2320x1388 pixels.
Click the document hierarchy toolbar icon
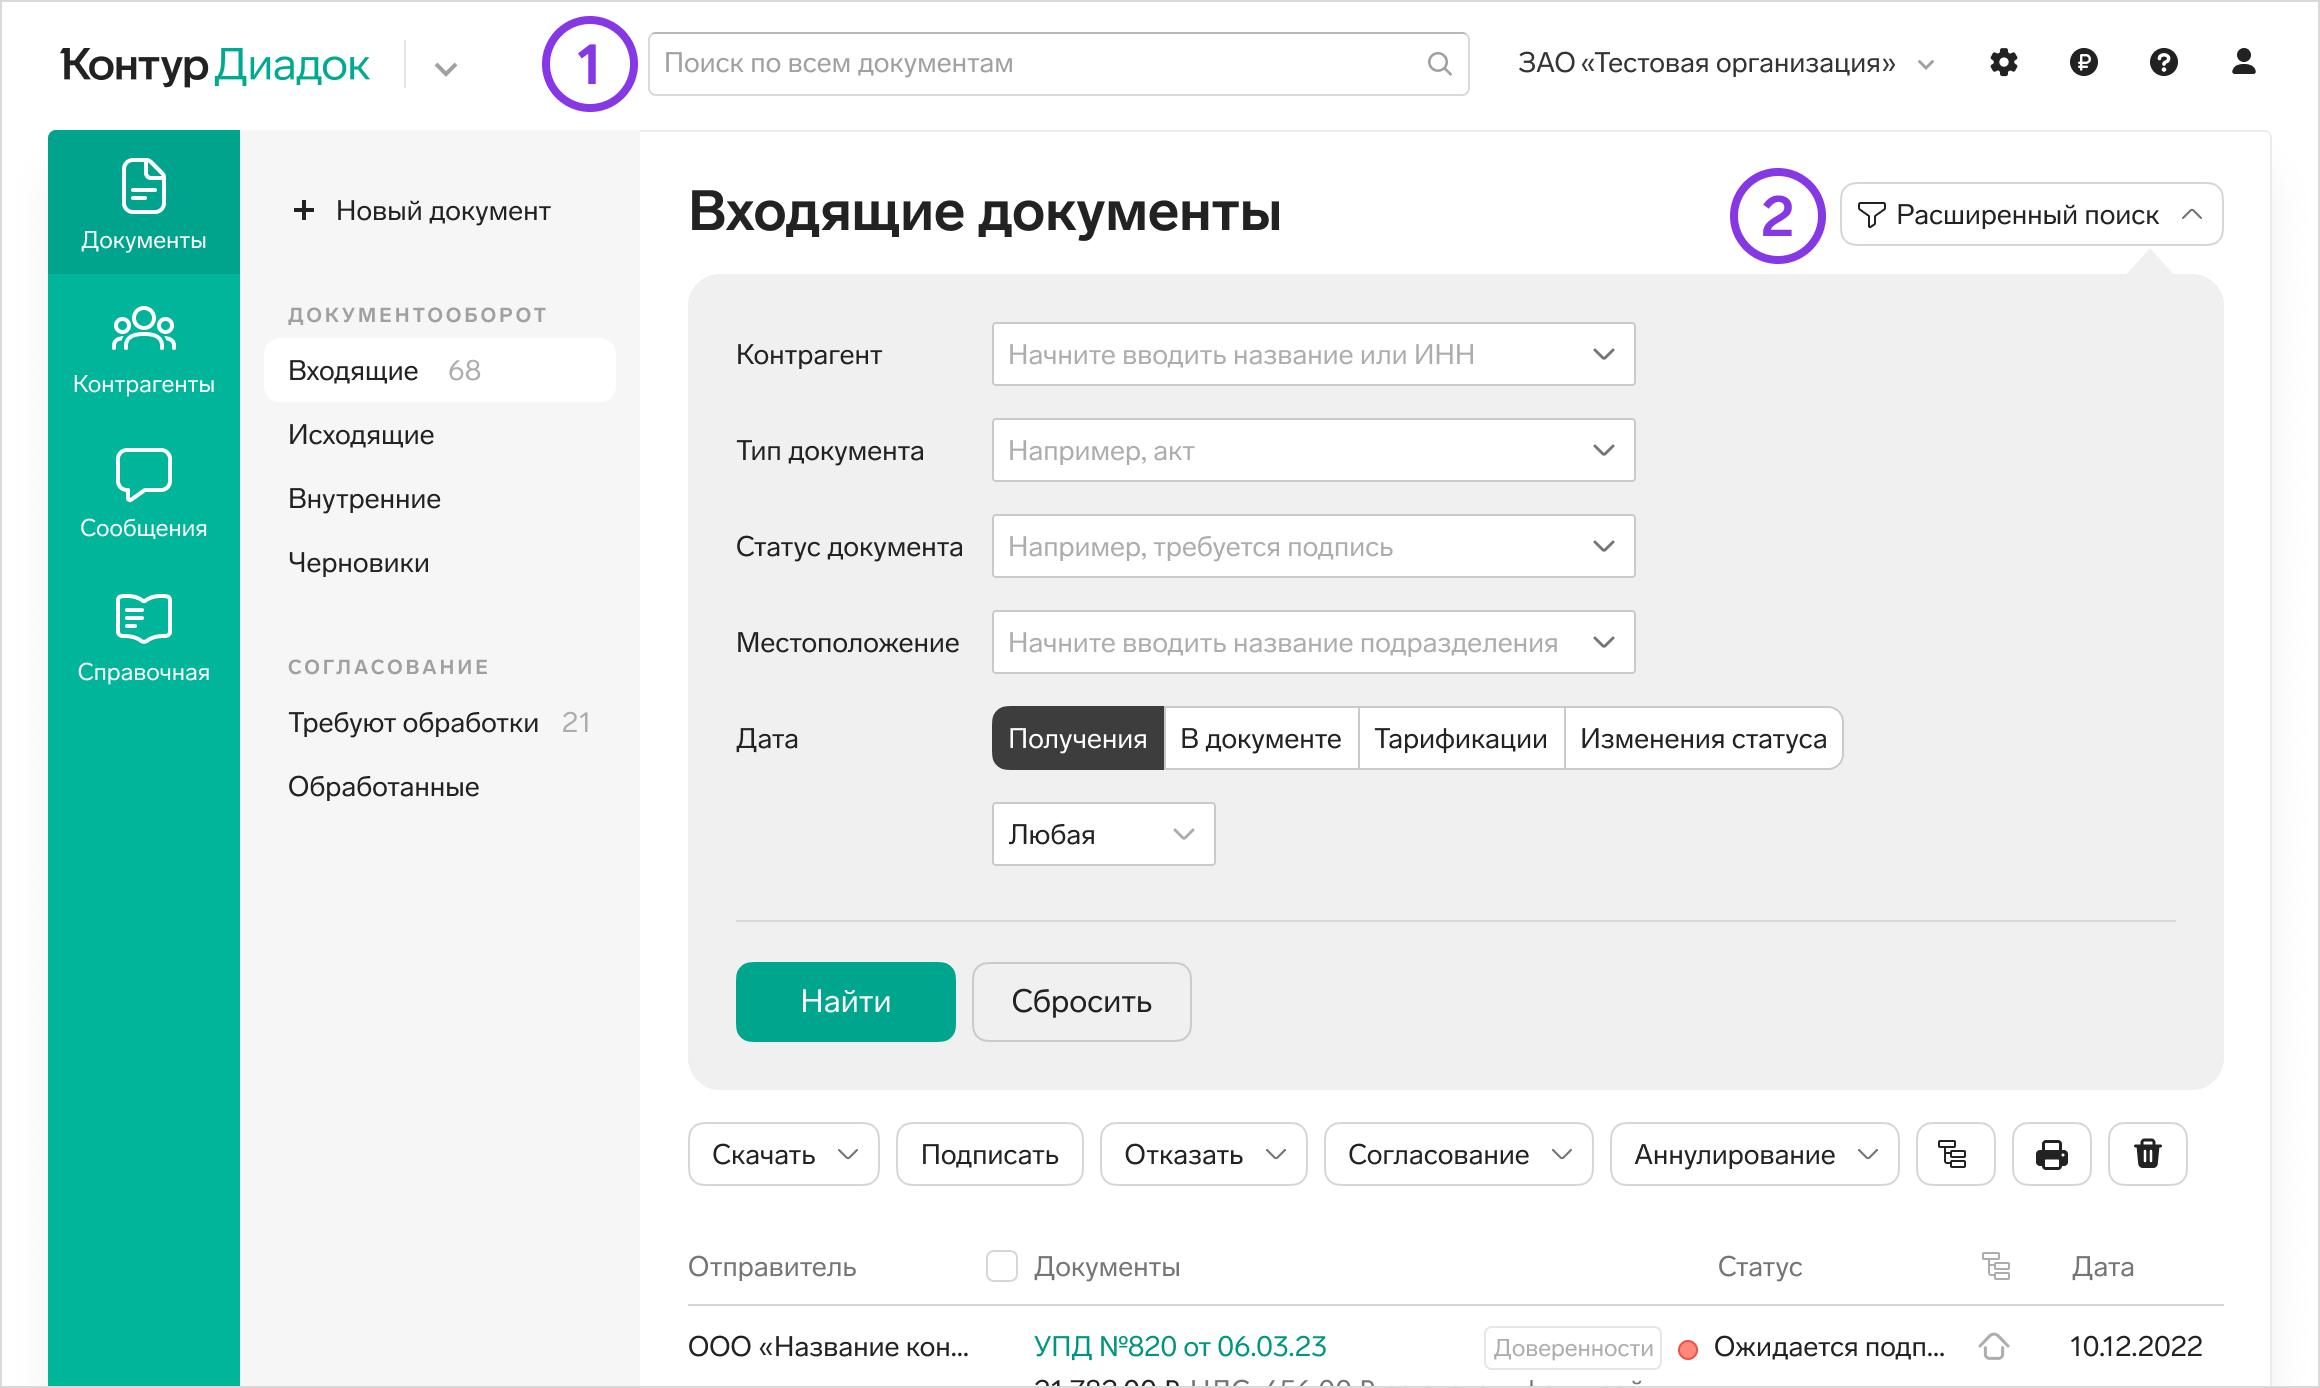(1955, 1154)
